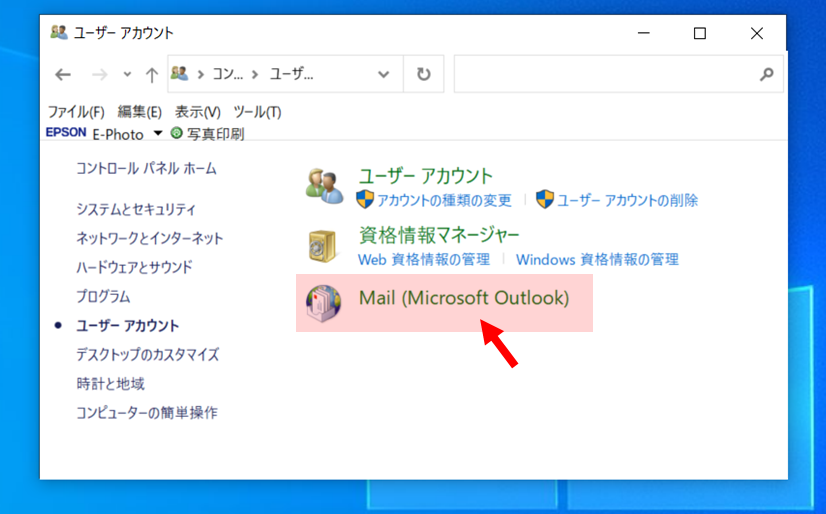Open the ファイル(F) menu

click(76, 112)
